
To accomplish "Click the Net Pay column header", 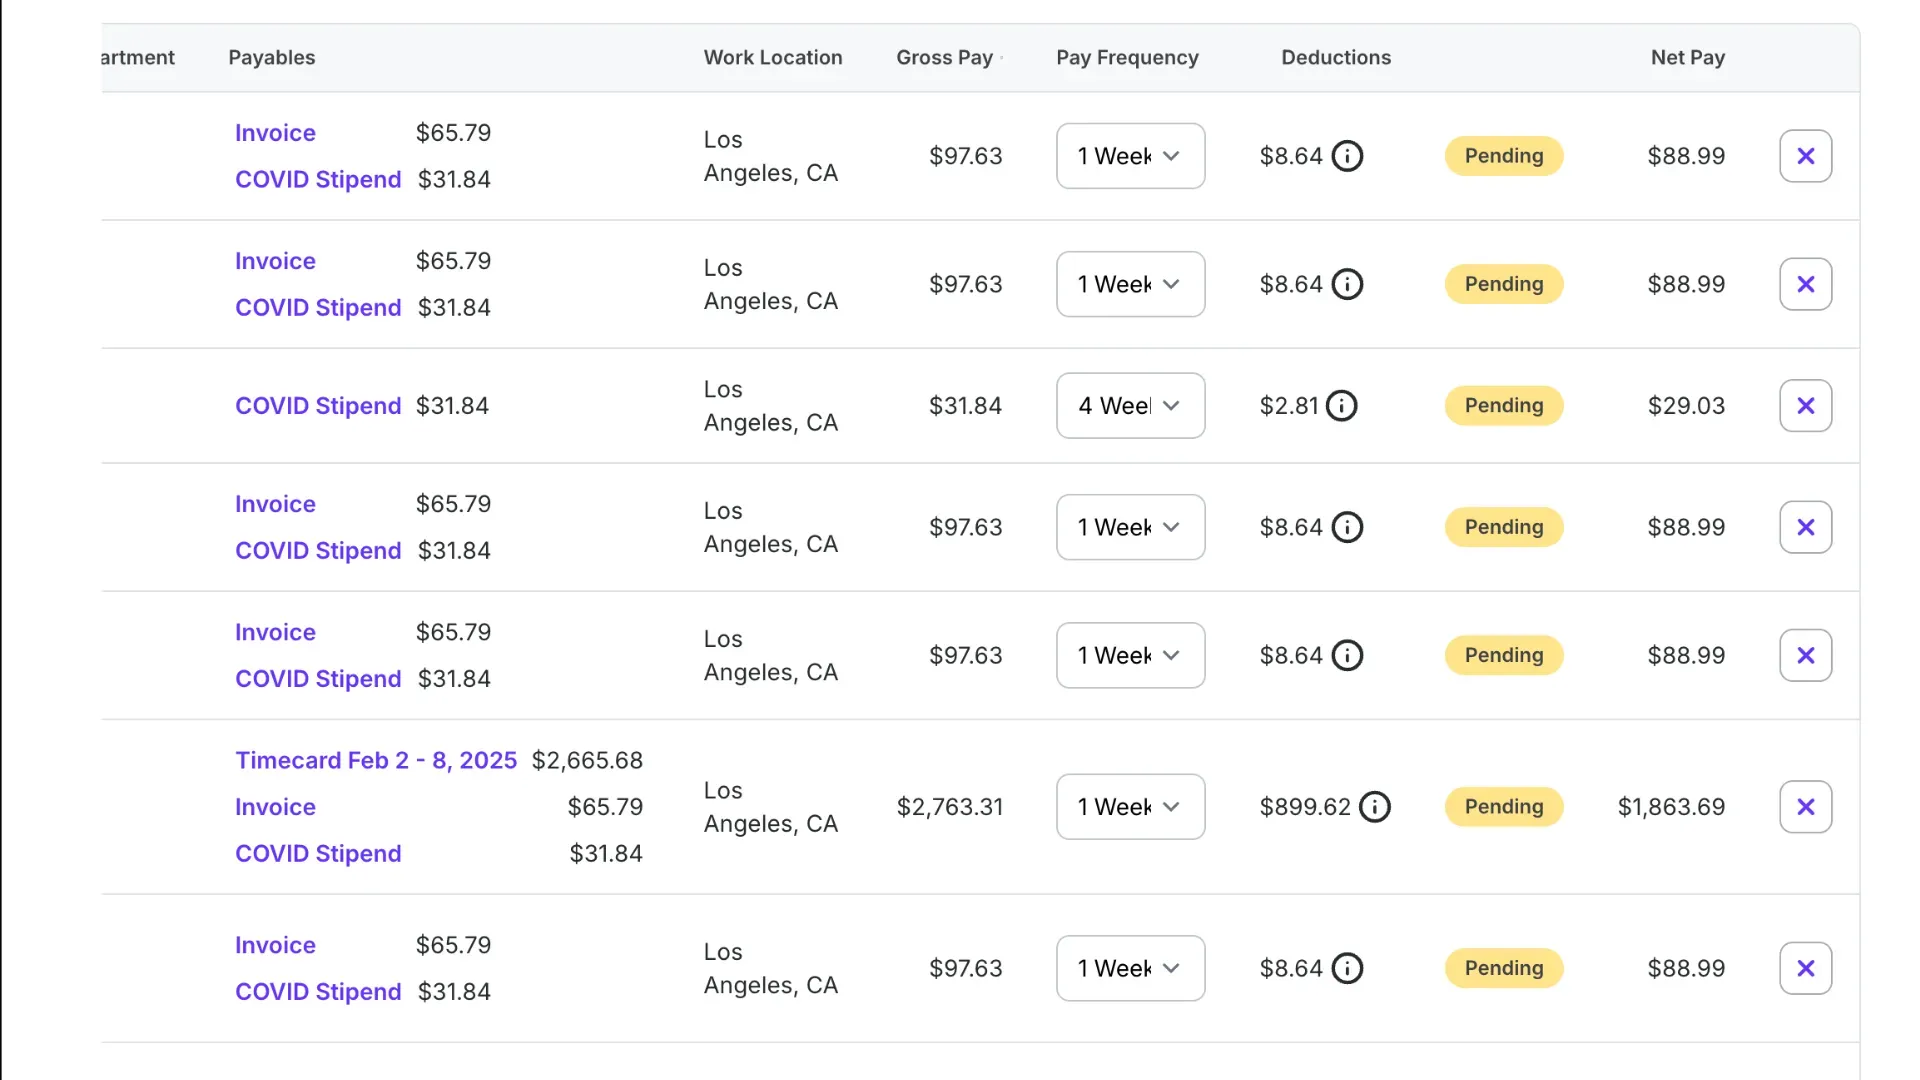I will click(1687, 58).
